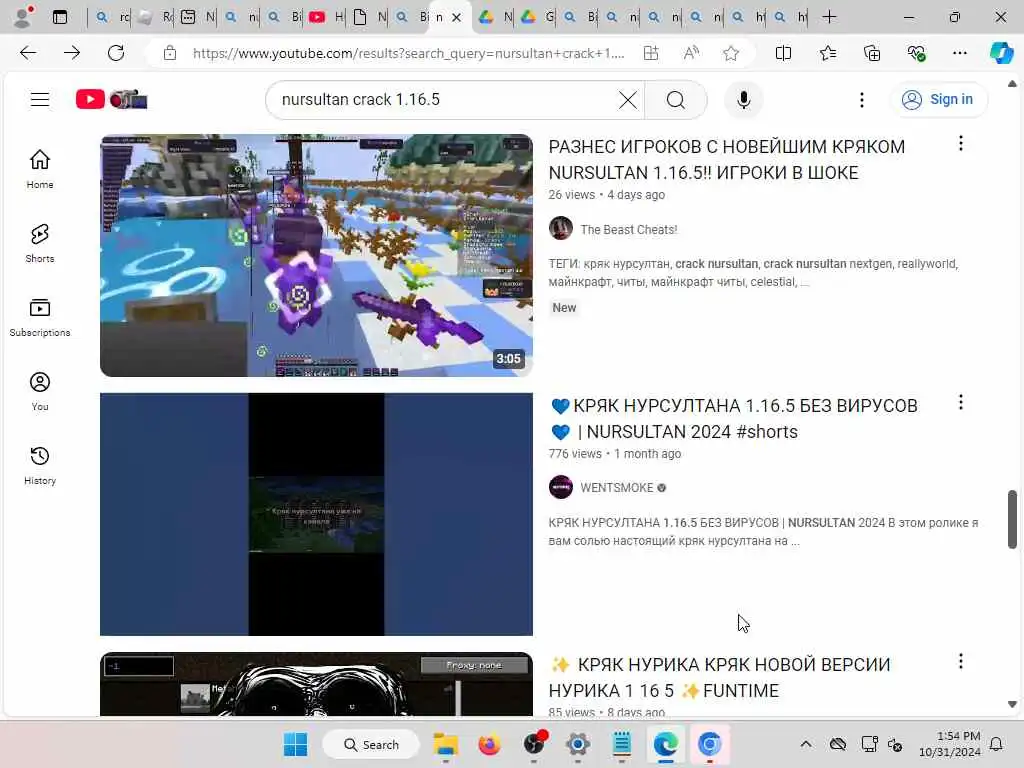This screenshot has width=1024, height=768.
Task: Open Edge profile icon
Action: pos(23,17)
